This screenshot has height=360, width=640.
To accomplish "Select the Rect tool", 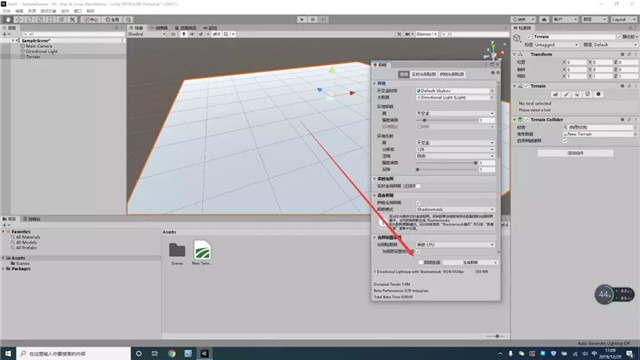I will pos(51,20).
